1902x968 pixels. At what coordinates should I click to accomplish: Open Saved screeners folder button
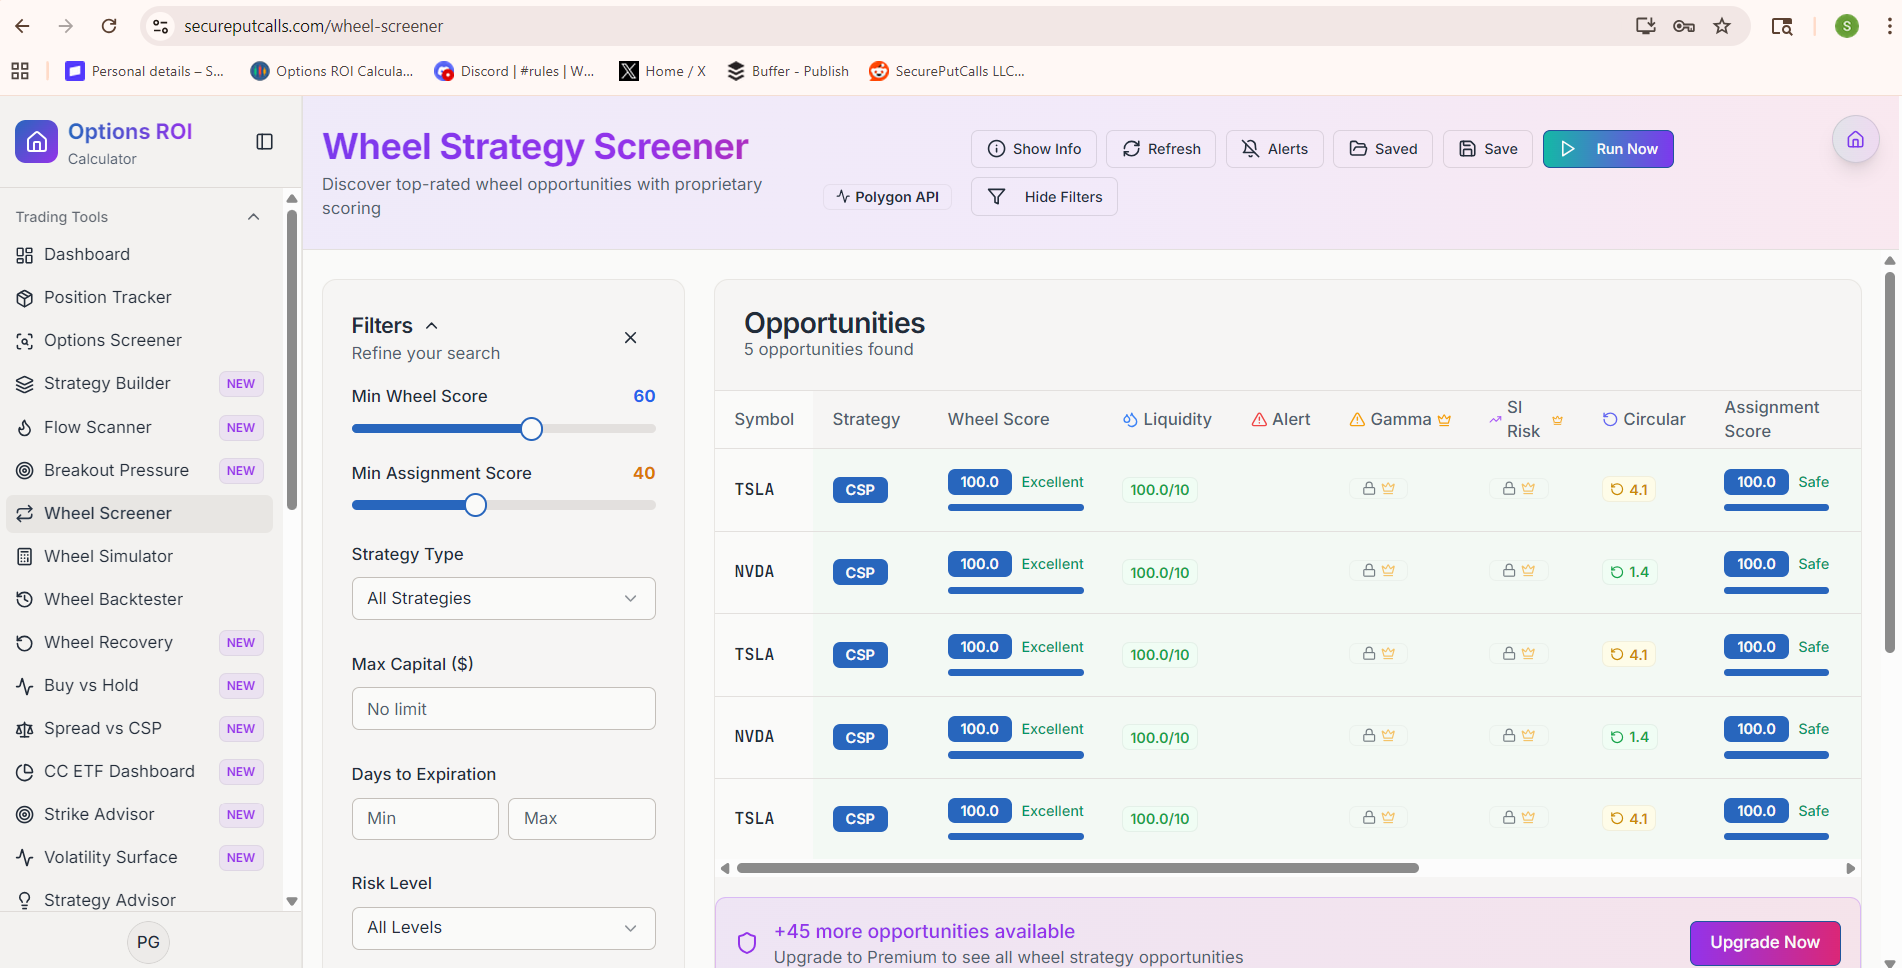[x=1383, y=149]
